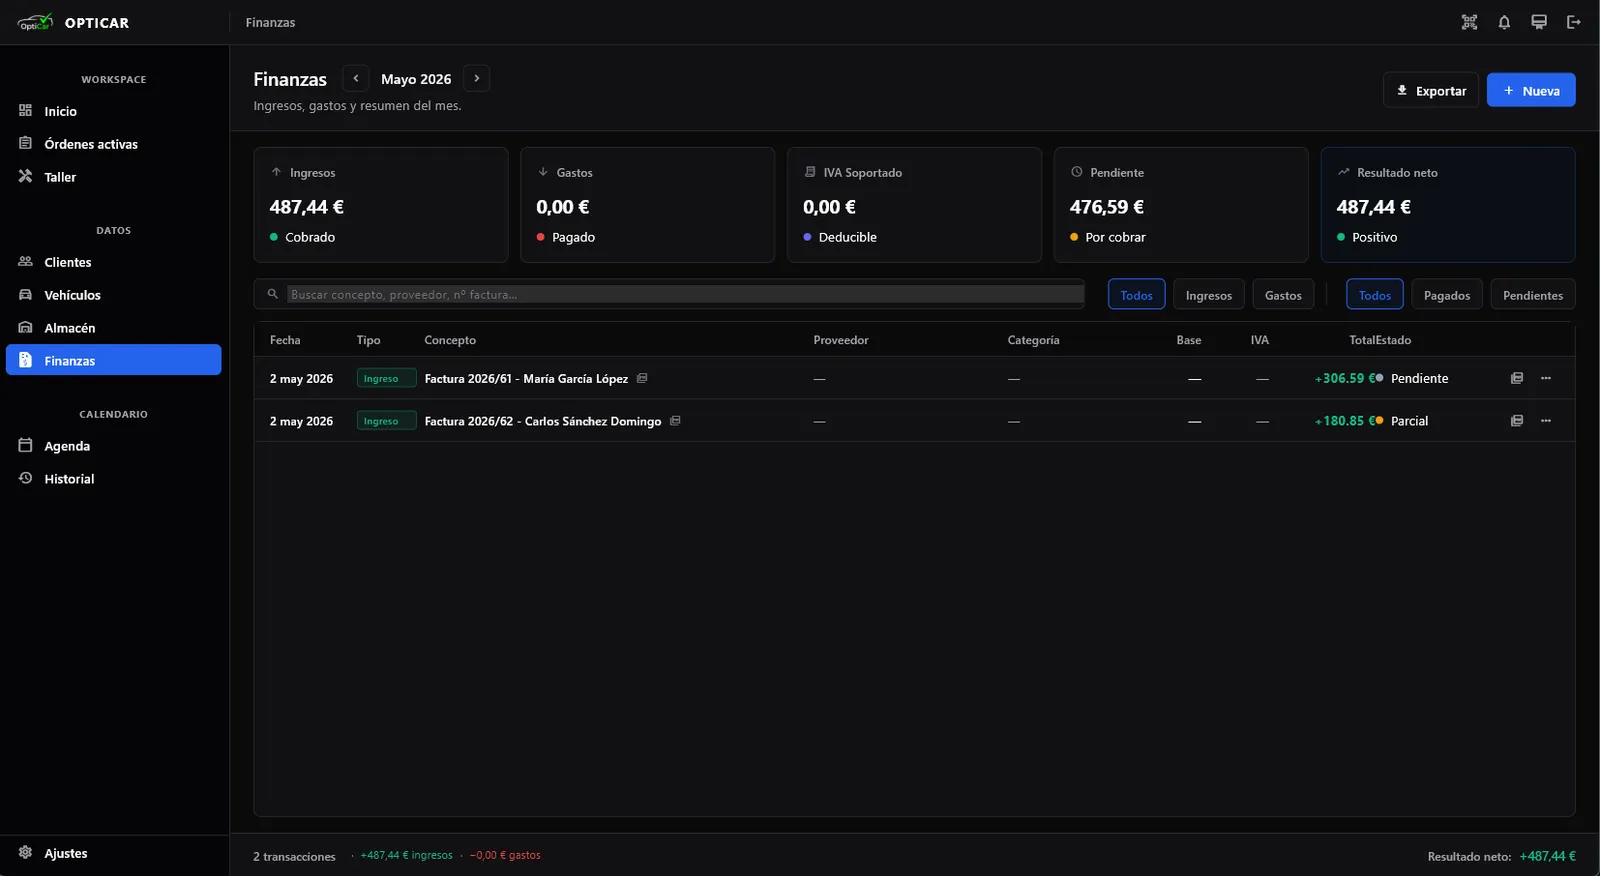This screenshot has height=876, width=1600.
Task: Click the monitor display icon in top bar
Action: [x=1539, y=22]
